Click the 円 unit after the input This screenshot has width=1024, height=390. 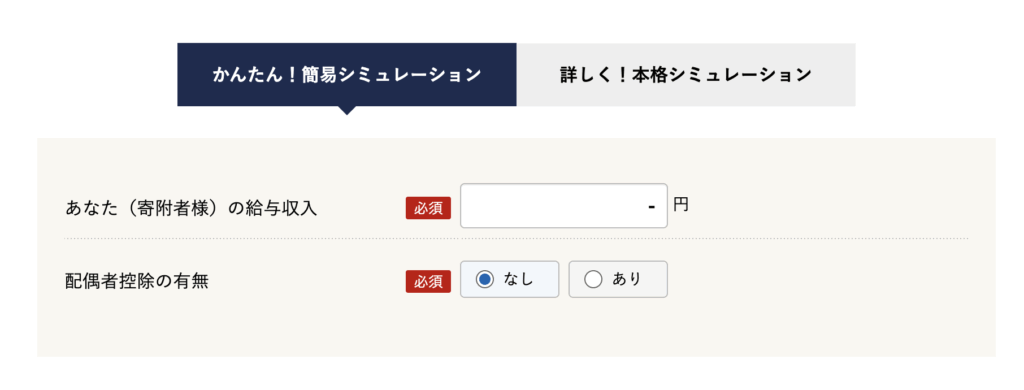pyautogui.click(x=681, y=206)
